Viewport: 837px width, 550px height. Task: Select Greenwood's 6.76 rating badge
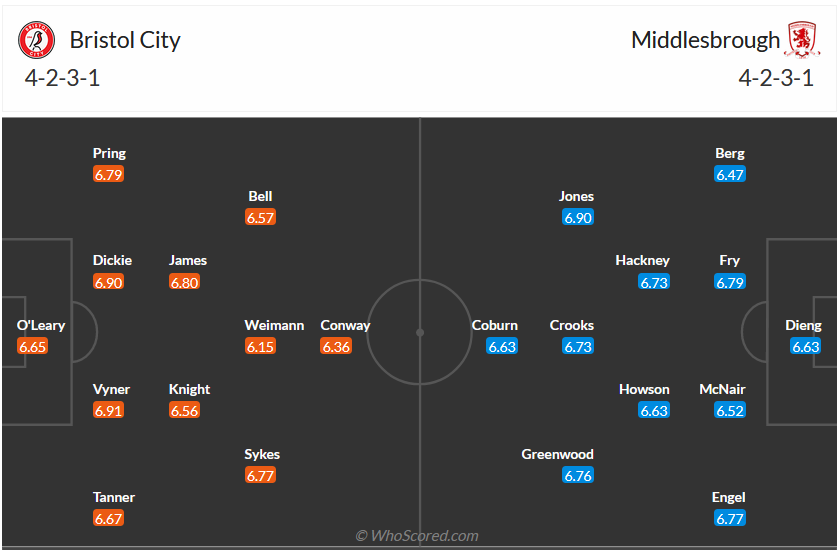tap(578, 476)
